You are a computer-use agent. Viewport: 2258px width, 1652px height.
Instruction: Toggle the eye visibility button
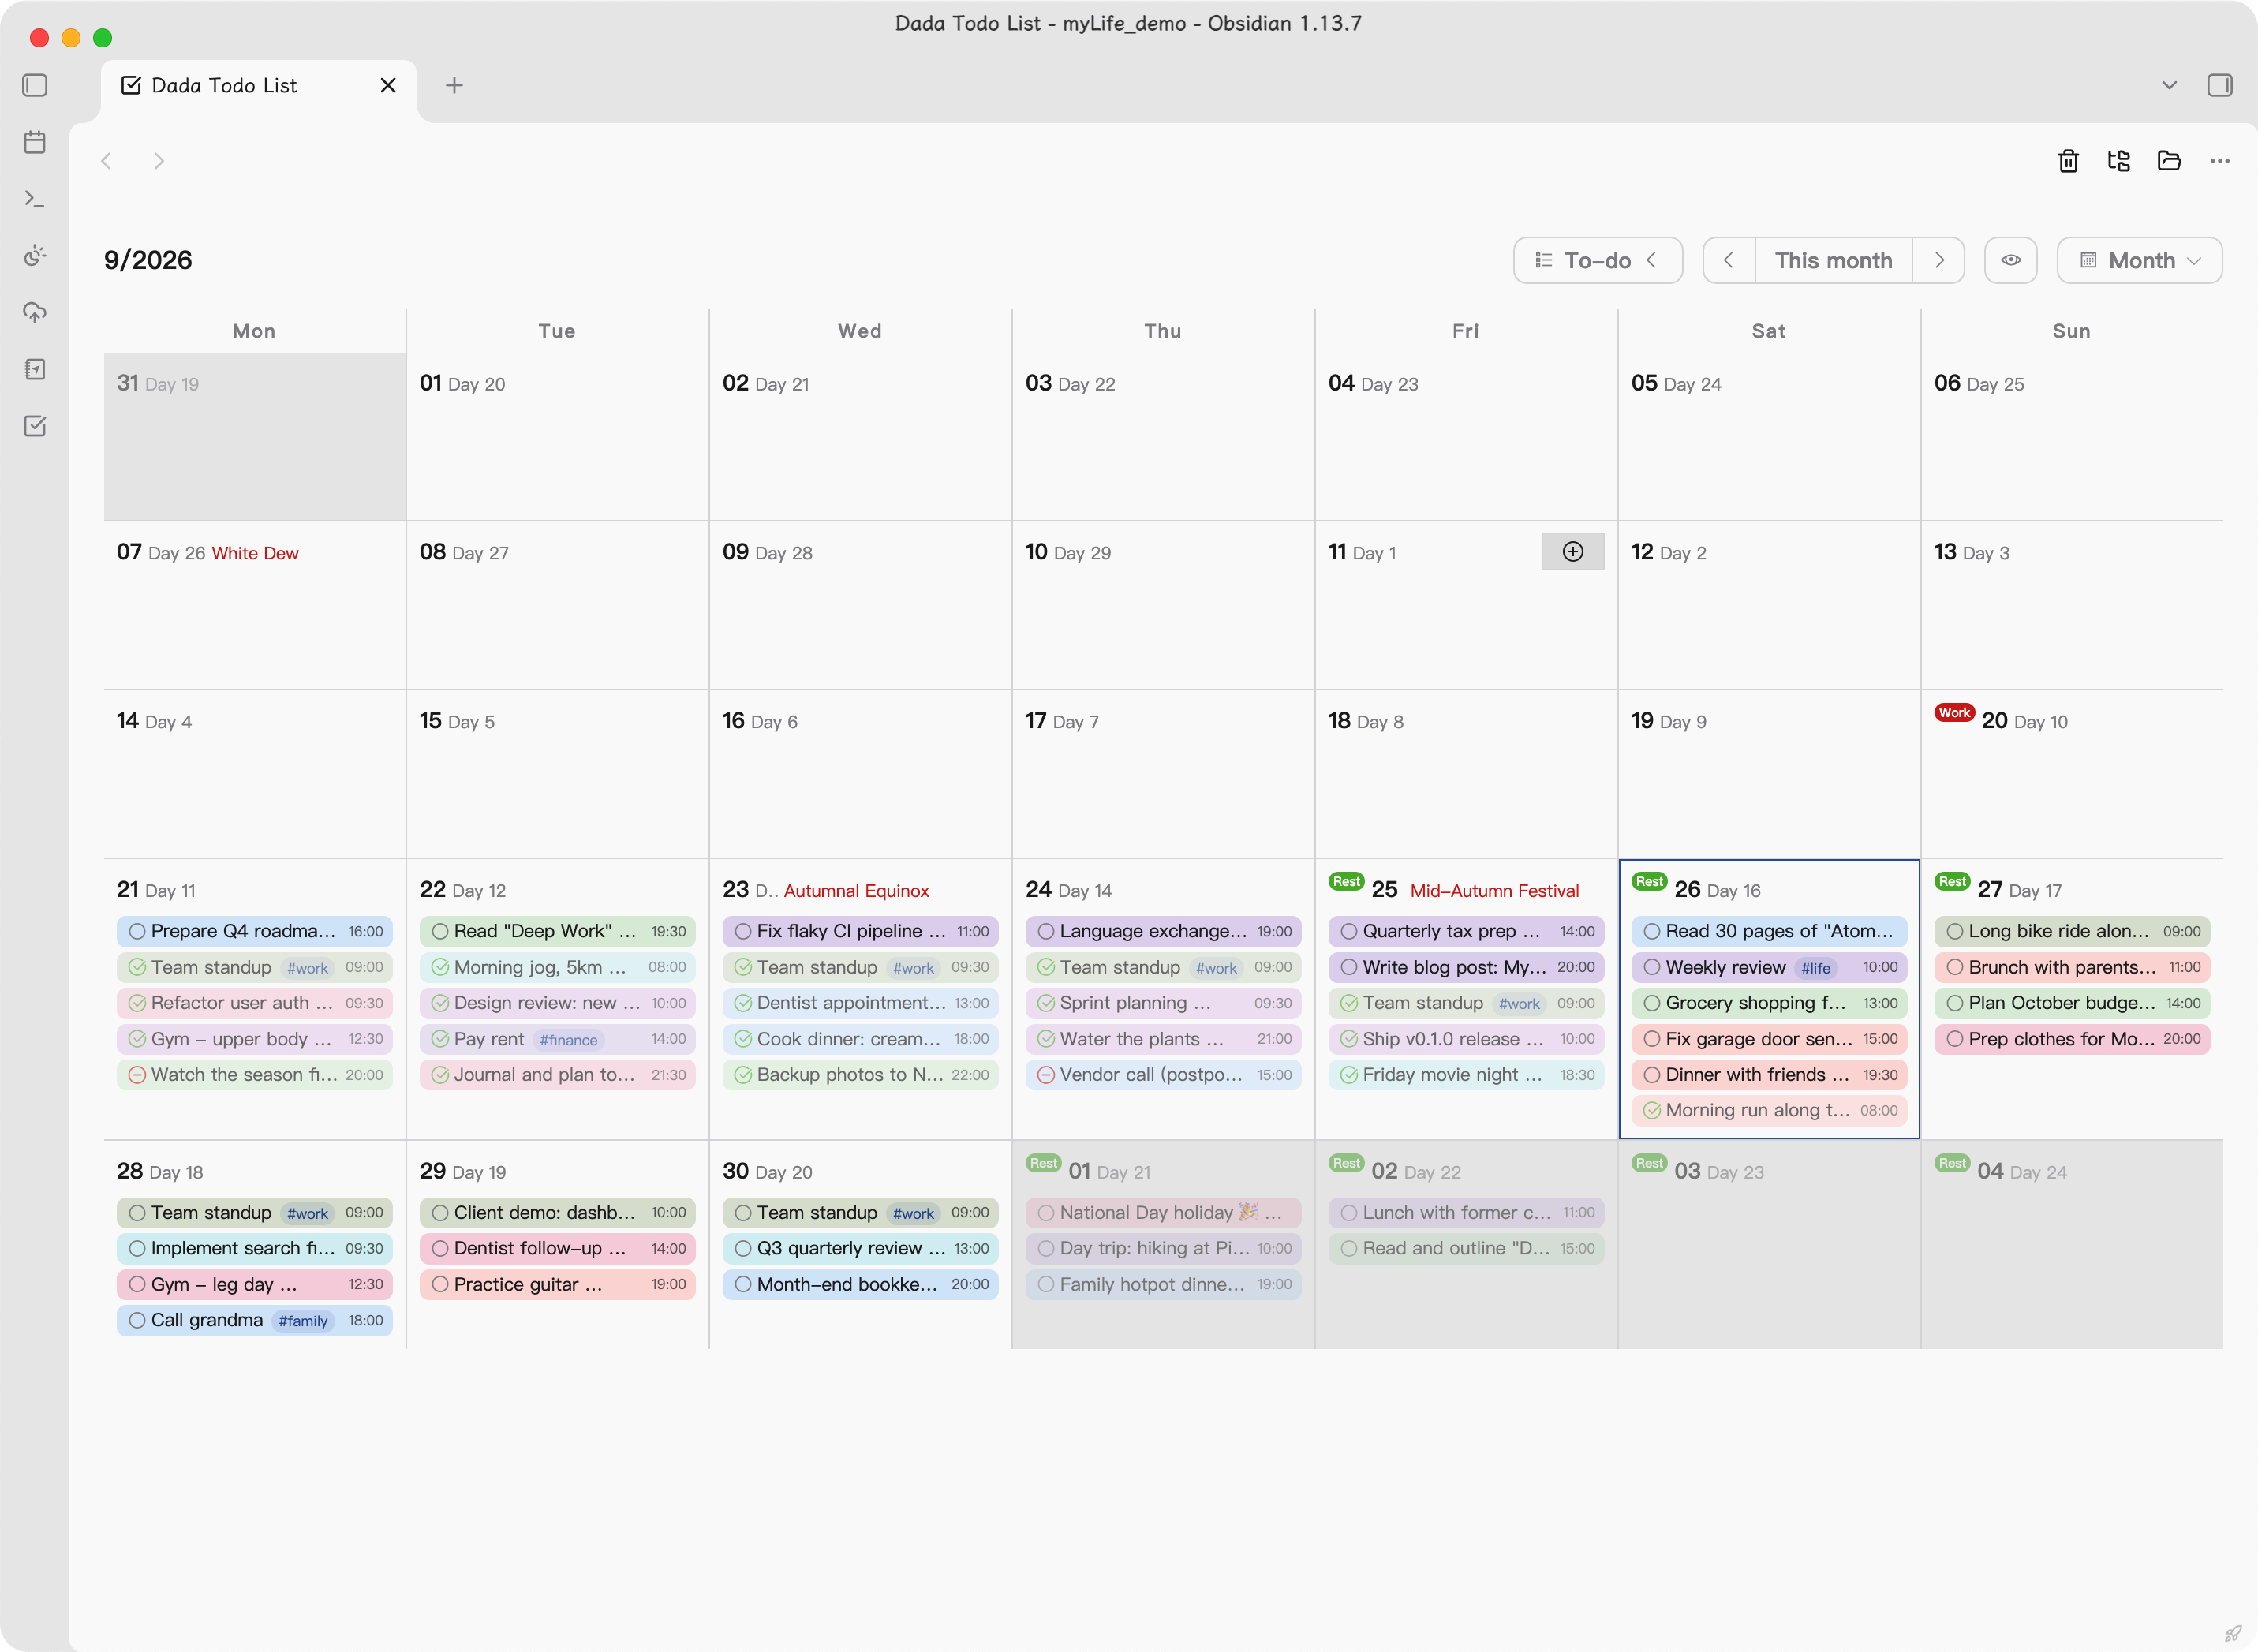(2011, 260)
